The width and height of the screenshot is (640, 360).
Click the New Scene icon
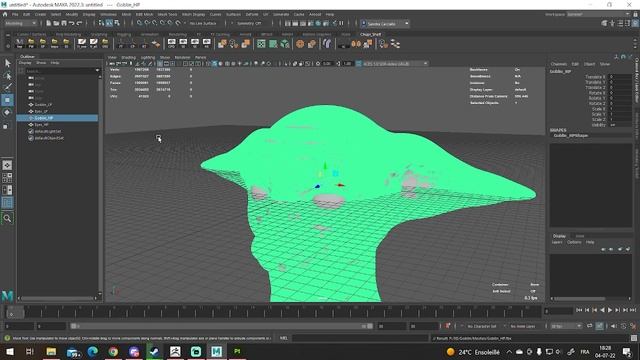48,24
